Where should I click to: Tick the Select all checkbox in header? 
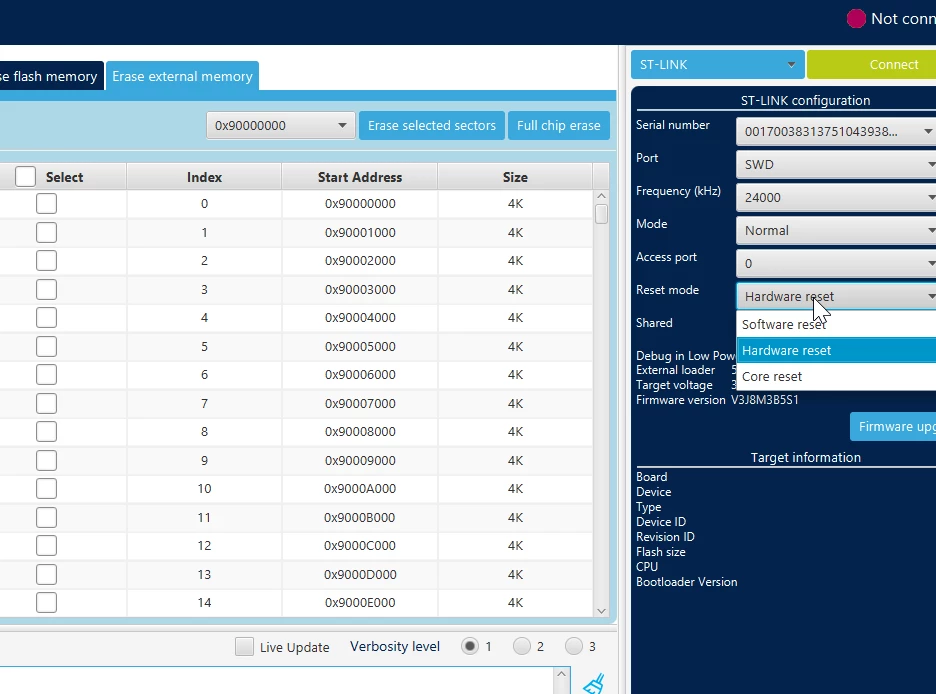coord(26,177)
